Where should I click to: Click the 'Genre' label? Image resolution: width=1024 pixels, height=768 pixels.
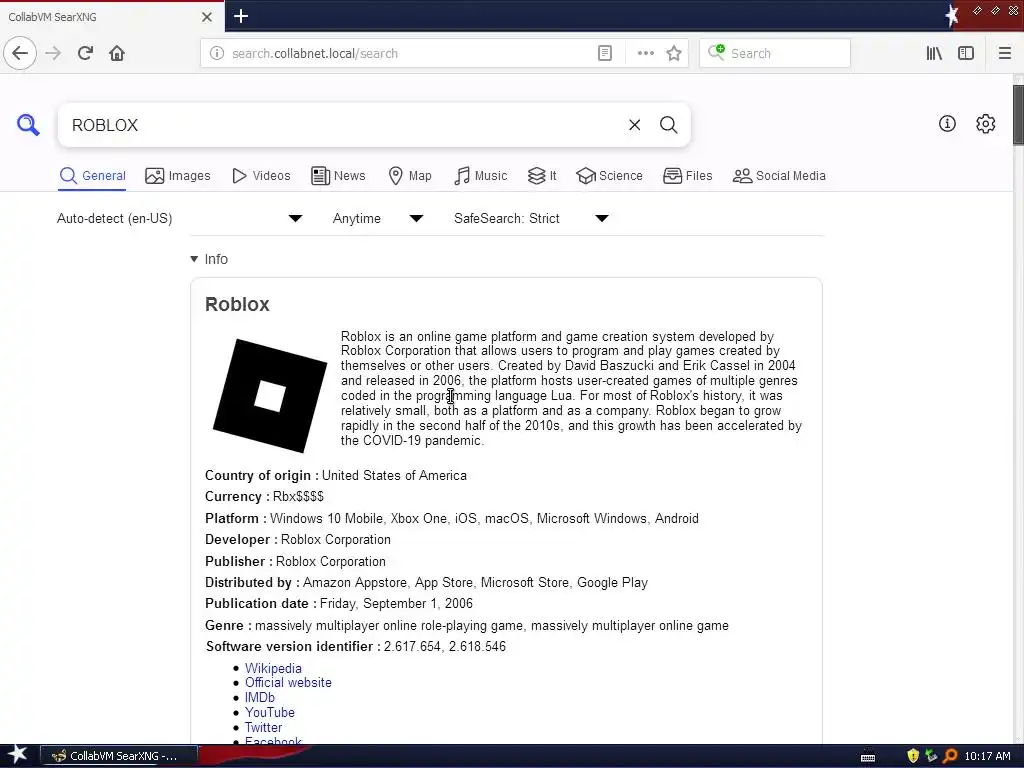tap(228, 625)
